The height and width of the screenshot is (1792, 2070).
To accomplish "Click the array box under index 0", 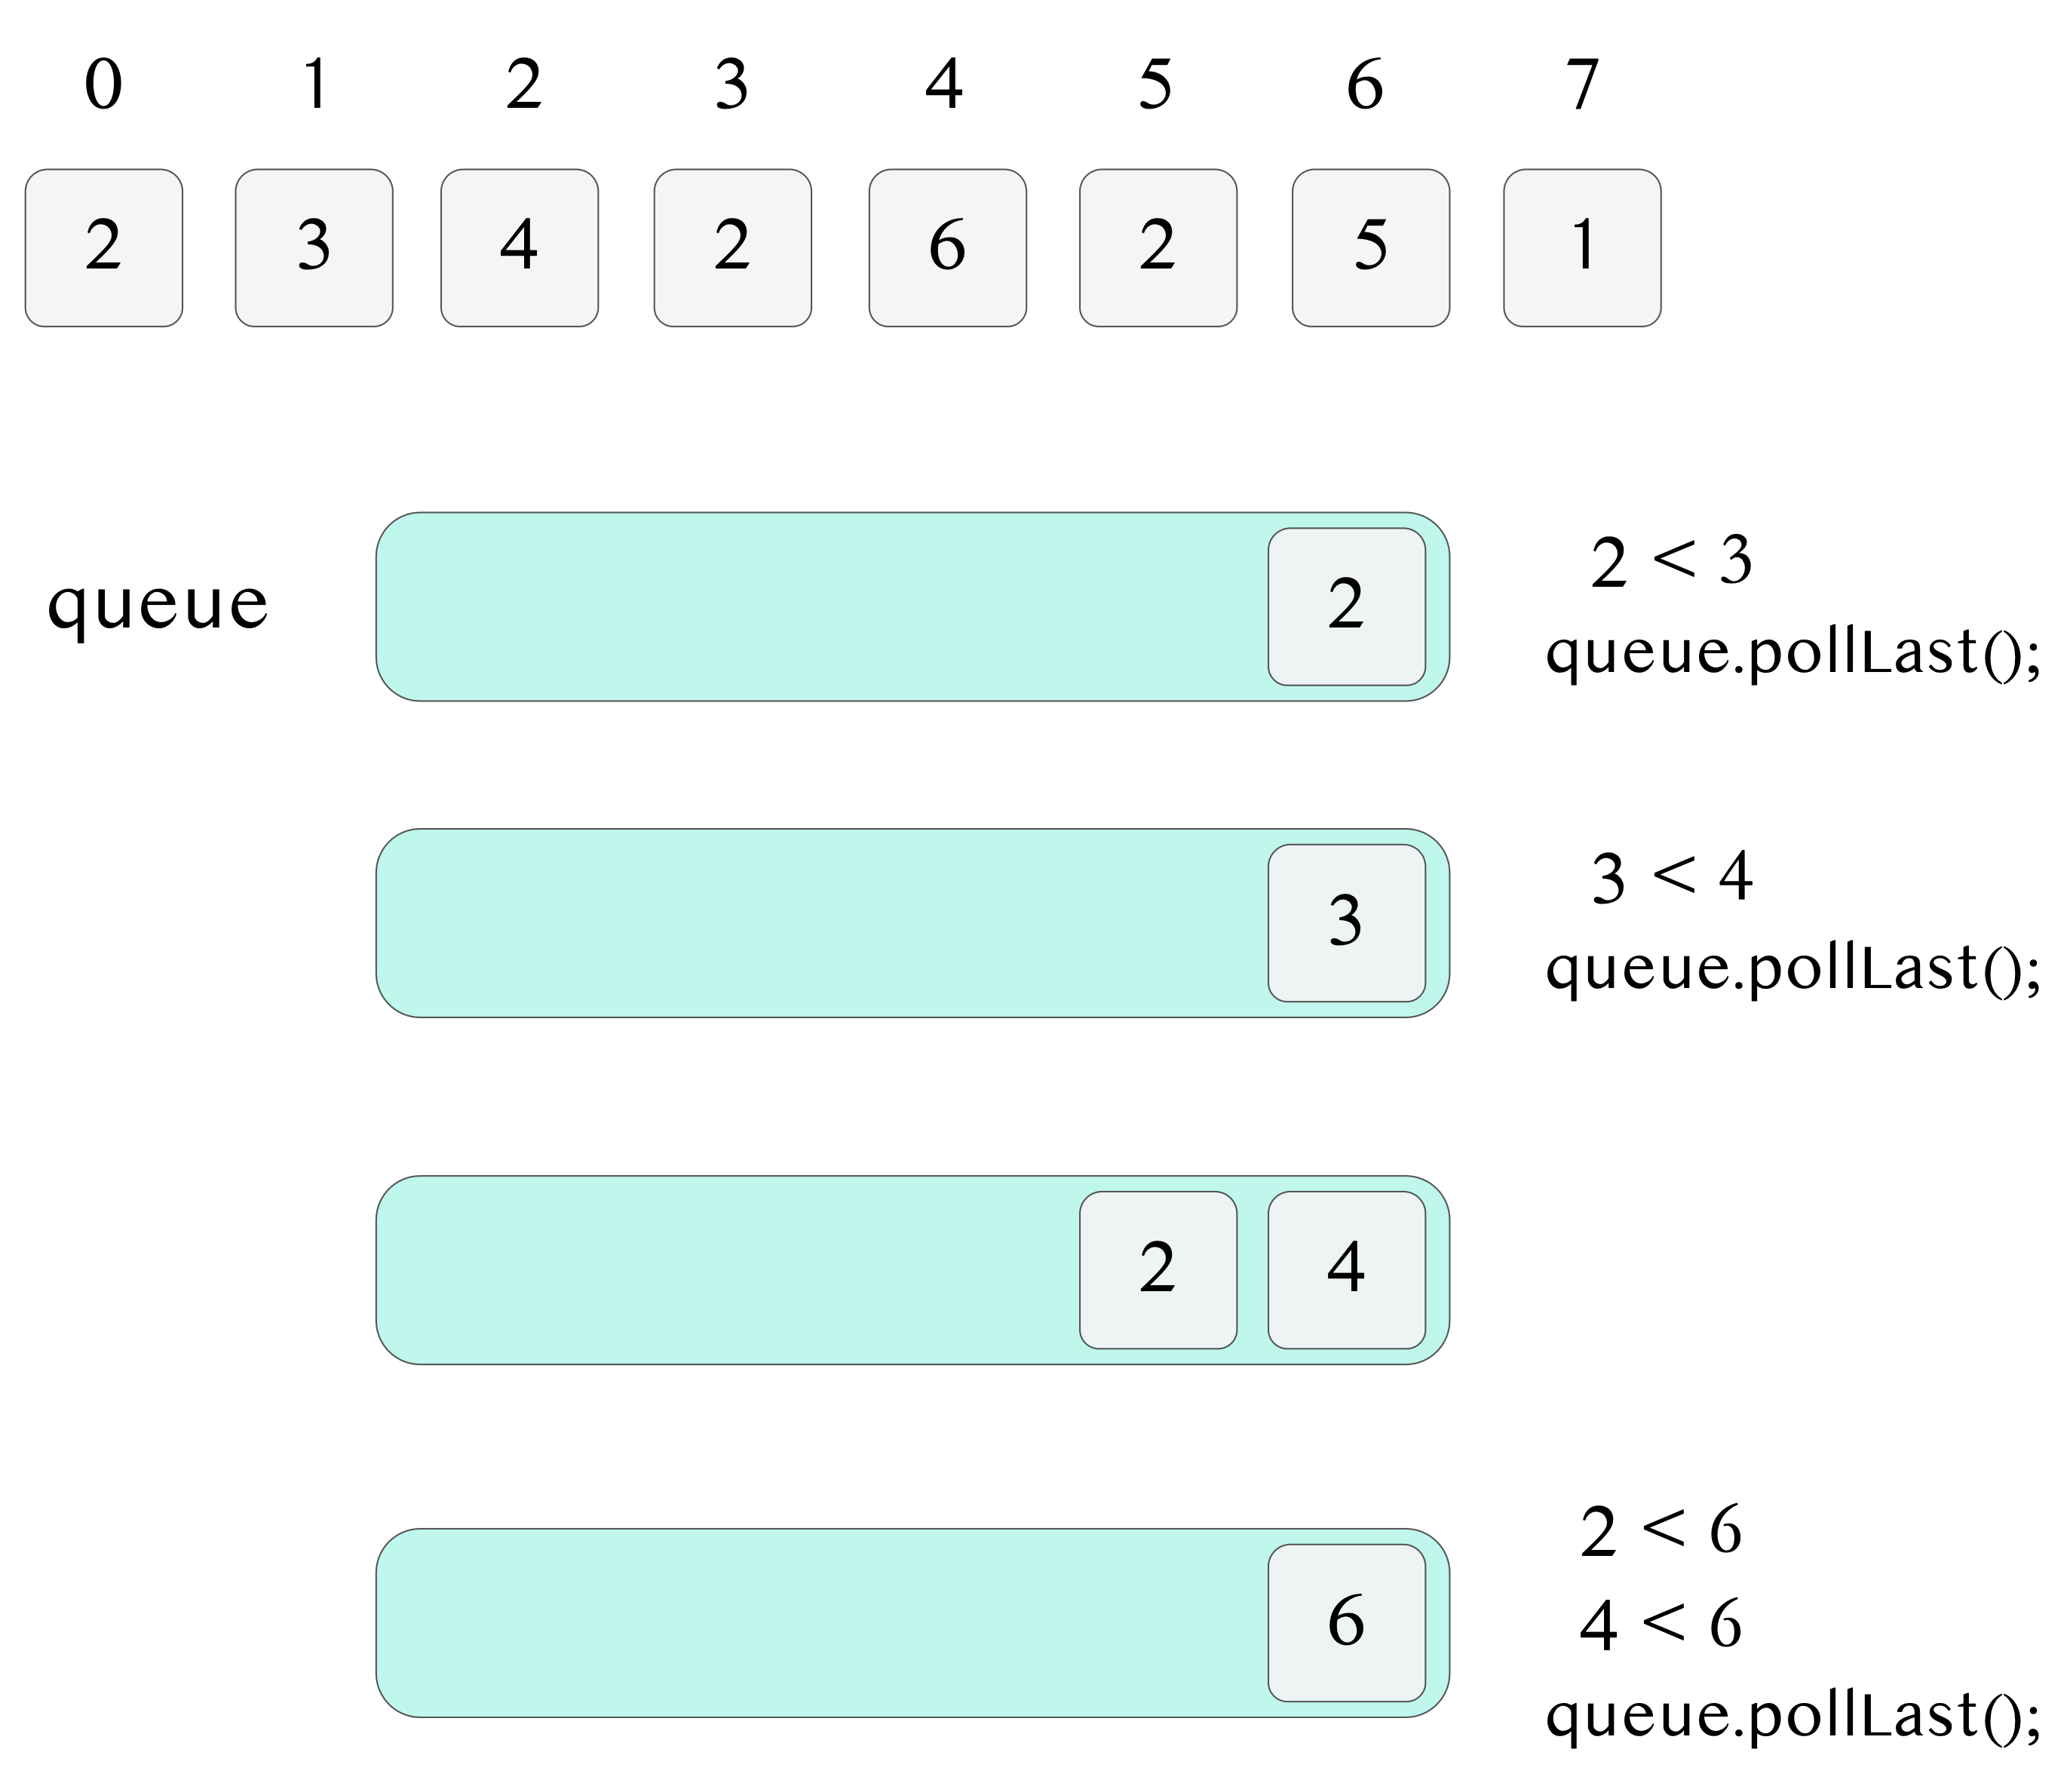I will click(x=103, y=247).
